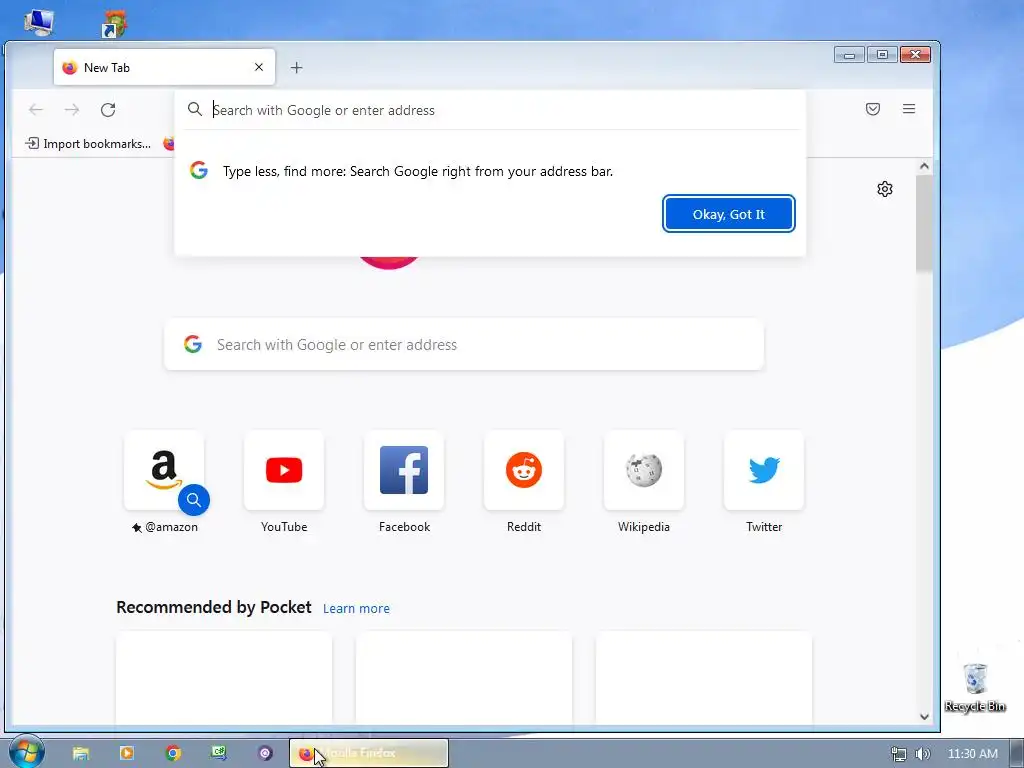This screenshot has height=768, width=1024.
Task: Go back one page
Action: click(x=36, y=110)
